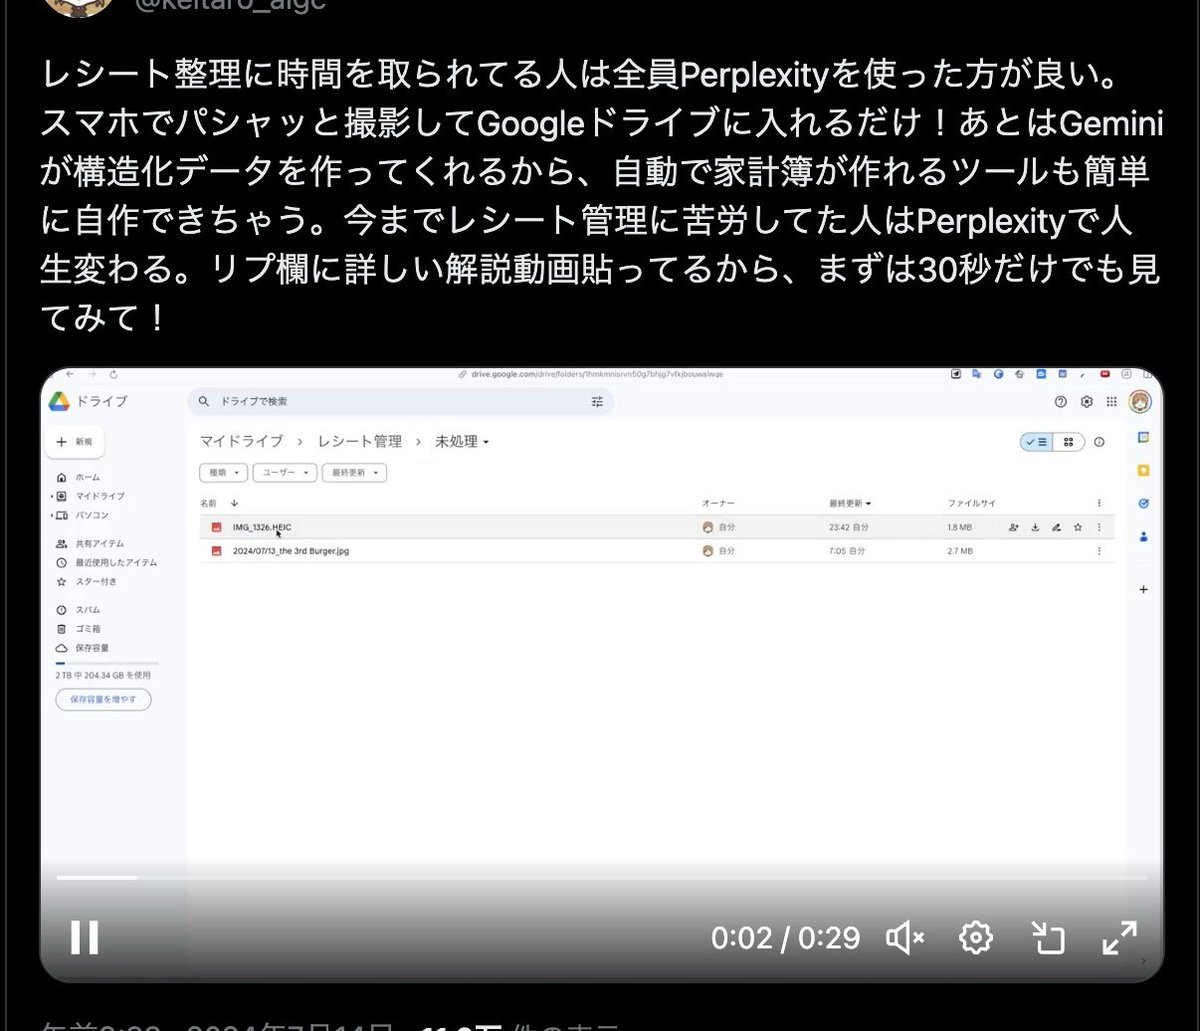Expand the マイドライブ tree arrow
The width and height of the screenshot is (1200, 1031).
pyautogui.click(x=51, y=496)
